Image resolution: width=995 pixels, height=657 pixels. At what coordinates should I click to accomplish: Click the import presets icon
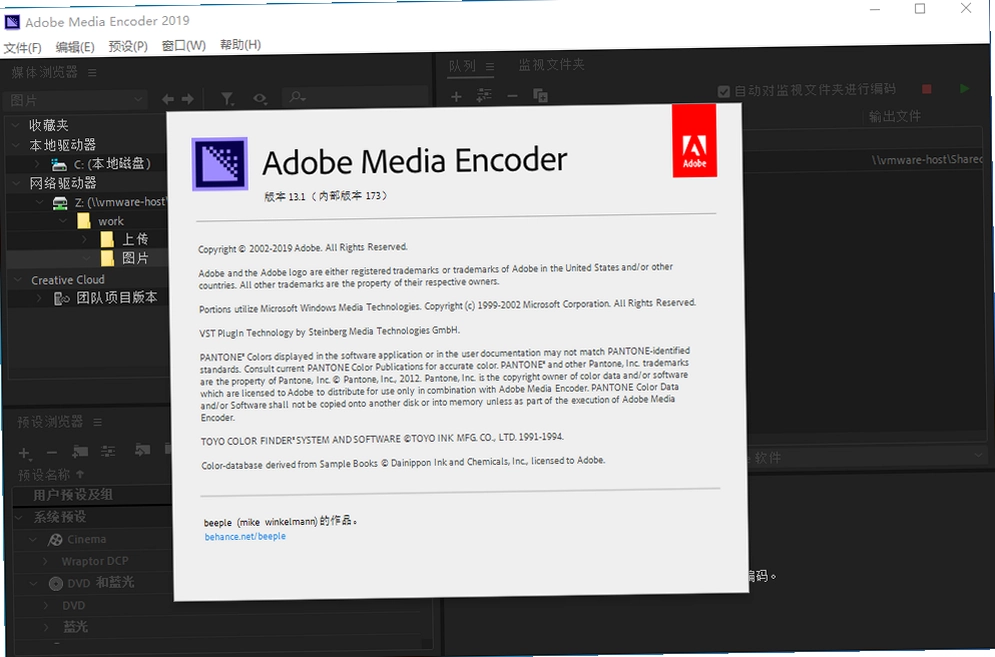tap(142, 450)
